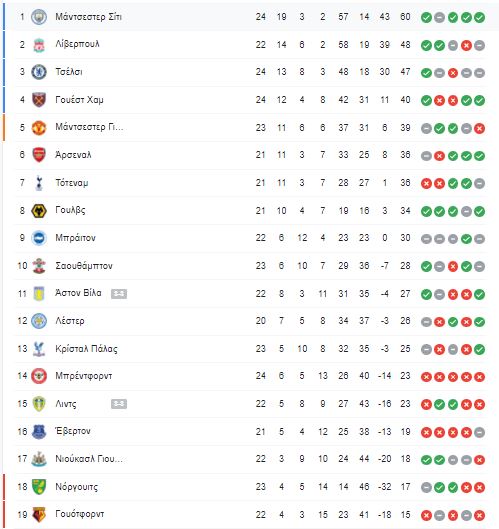Click the Liverpool club crest

click(x=39, y=45)
